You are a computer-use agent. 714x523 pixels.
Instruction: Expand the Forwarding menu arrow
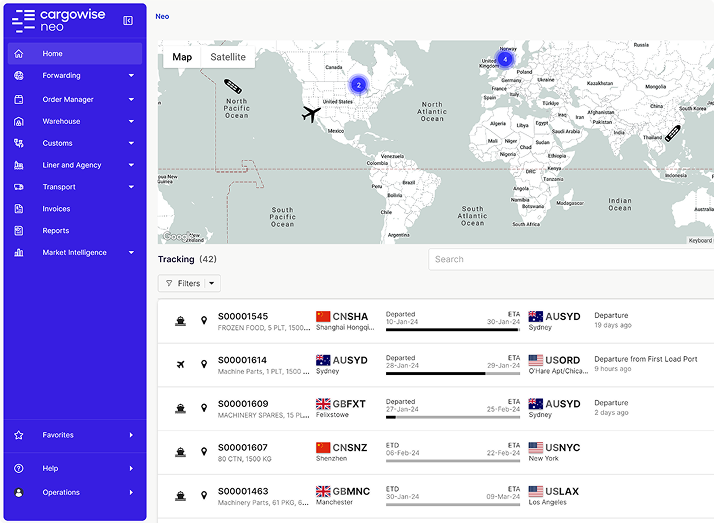tap(131, 76)
